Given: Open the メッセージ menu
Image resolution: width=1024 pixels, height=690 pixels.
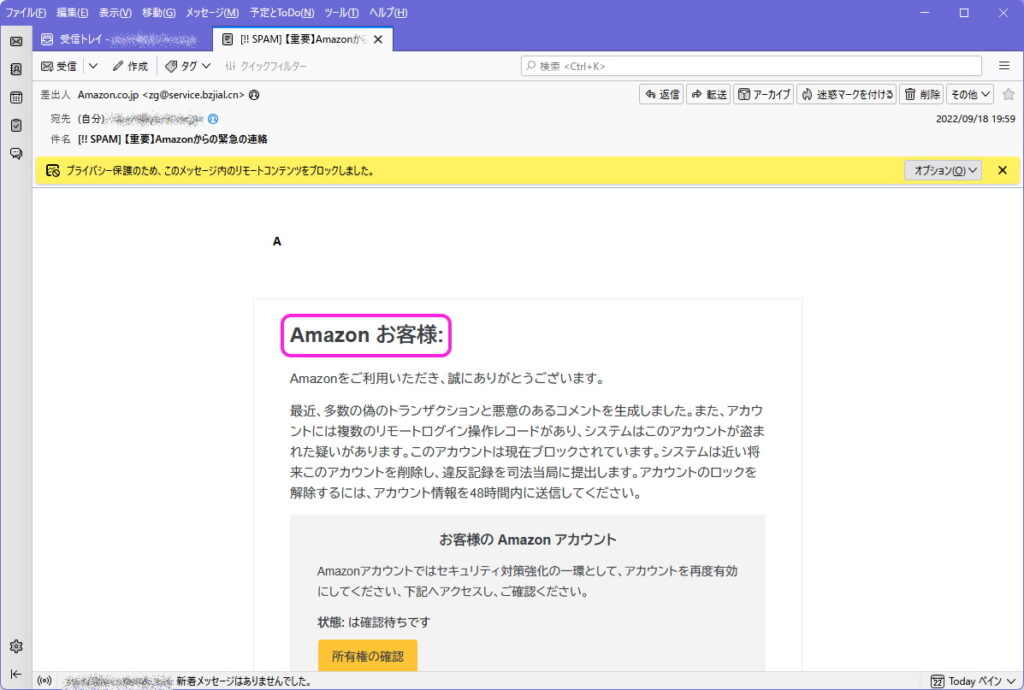Looking at the screenshot, I should pos(212,12).
